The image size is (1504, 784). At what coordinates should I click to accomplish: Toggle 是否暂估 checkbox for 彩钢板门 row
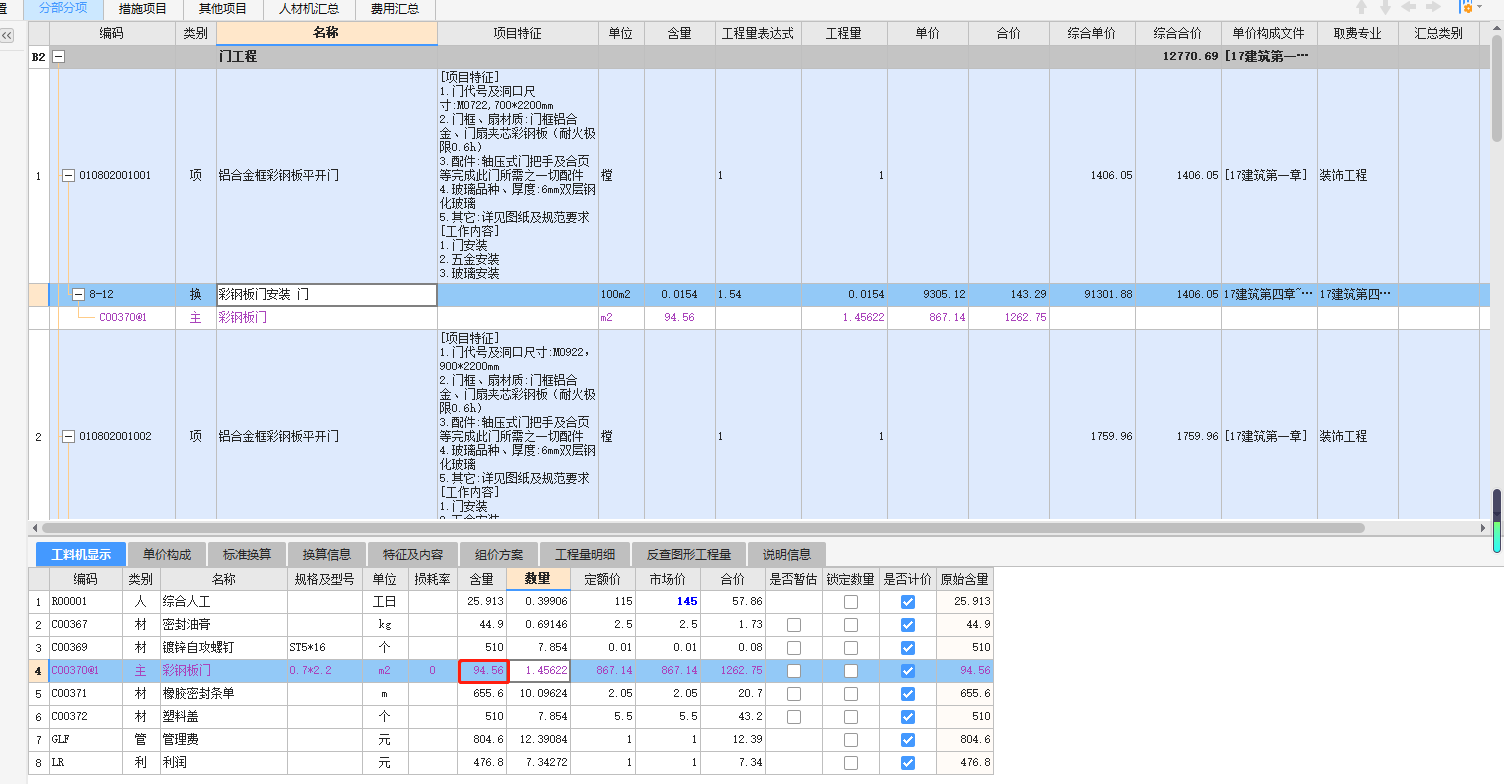pos(793,671)
